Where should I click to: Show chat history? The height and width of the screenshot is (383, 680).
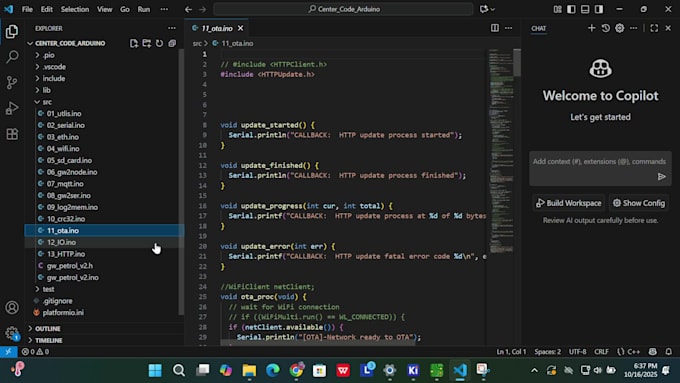(x=605, y=28)
